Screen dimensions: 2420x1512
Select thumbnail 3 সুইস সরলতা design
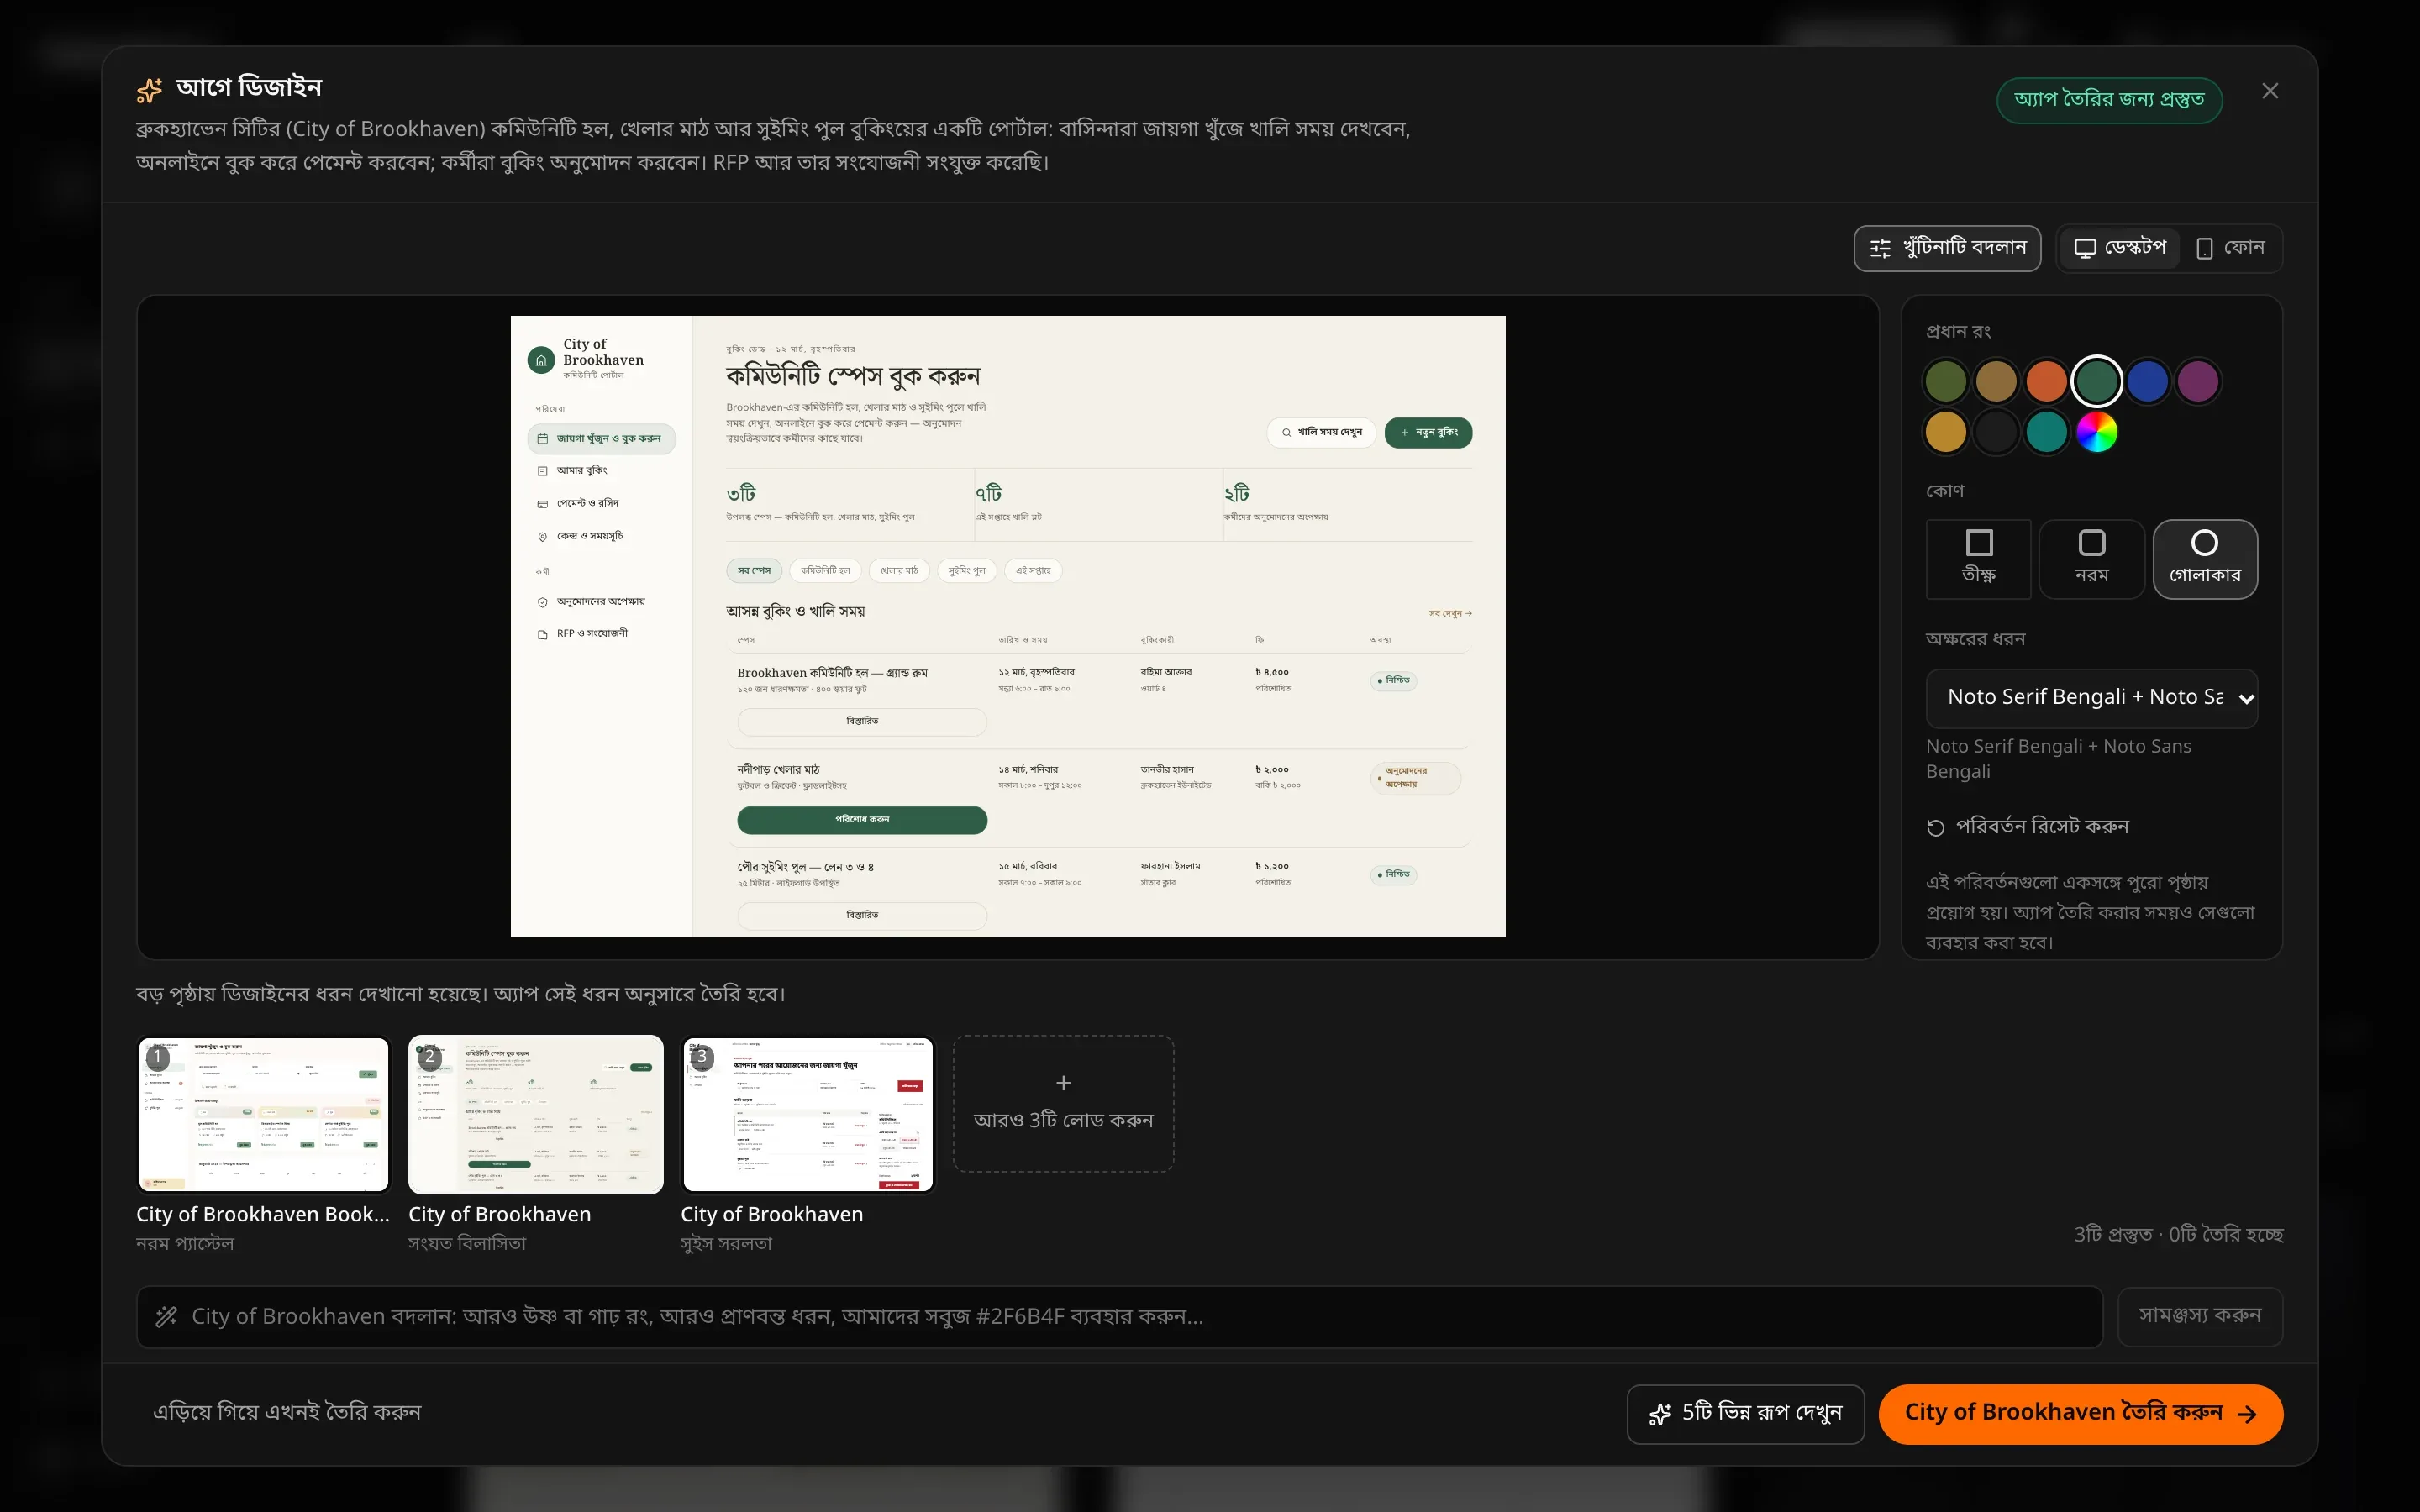pyautogui.click(x=808, y=1114)
